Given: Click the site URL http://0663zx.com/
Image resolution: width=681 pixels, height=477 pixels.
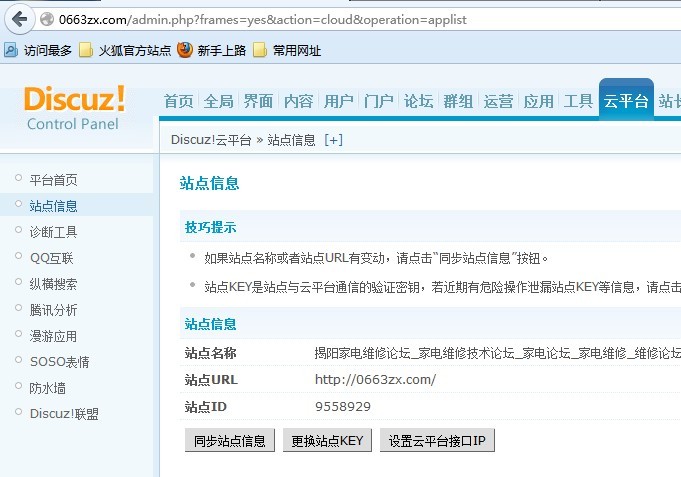Looking at the screenshot, I should tap(375, 380).
